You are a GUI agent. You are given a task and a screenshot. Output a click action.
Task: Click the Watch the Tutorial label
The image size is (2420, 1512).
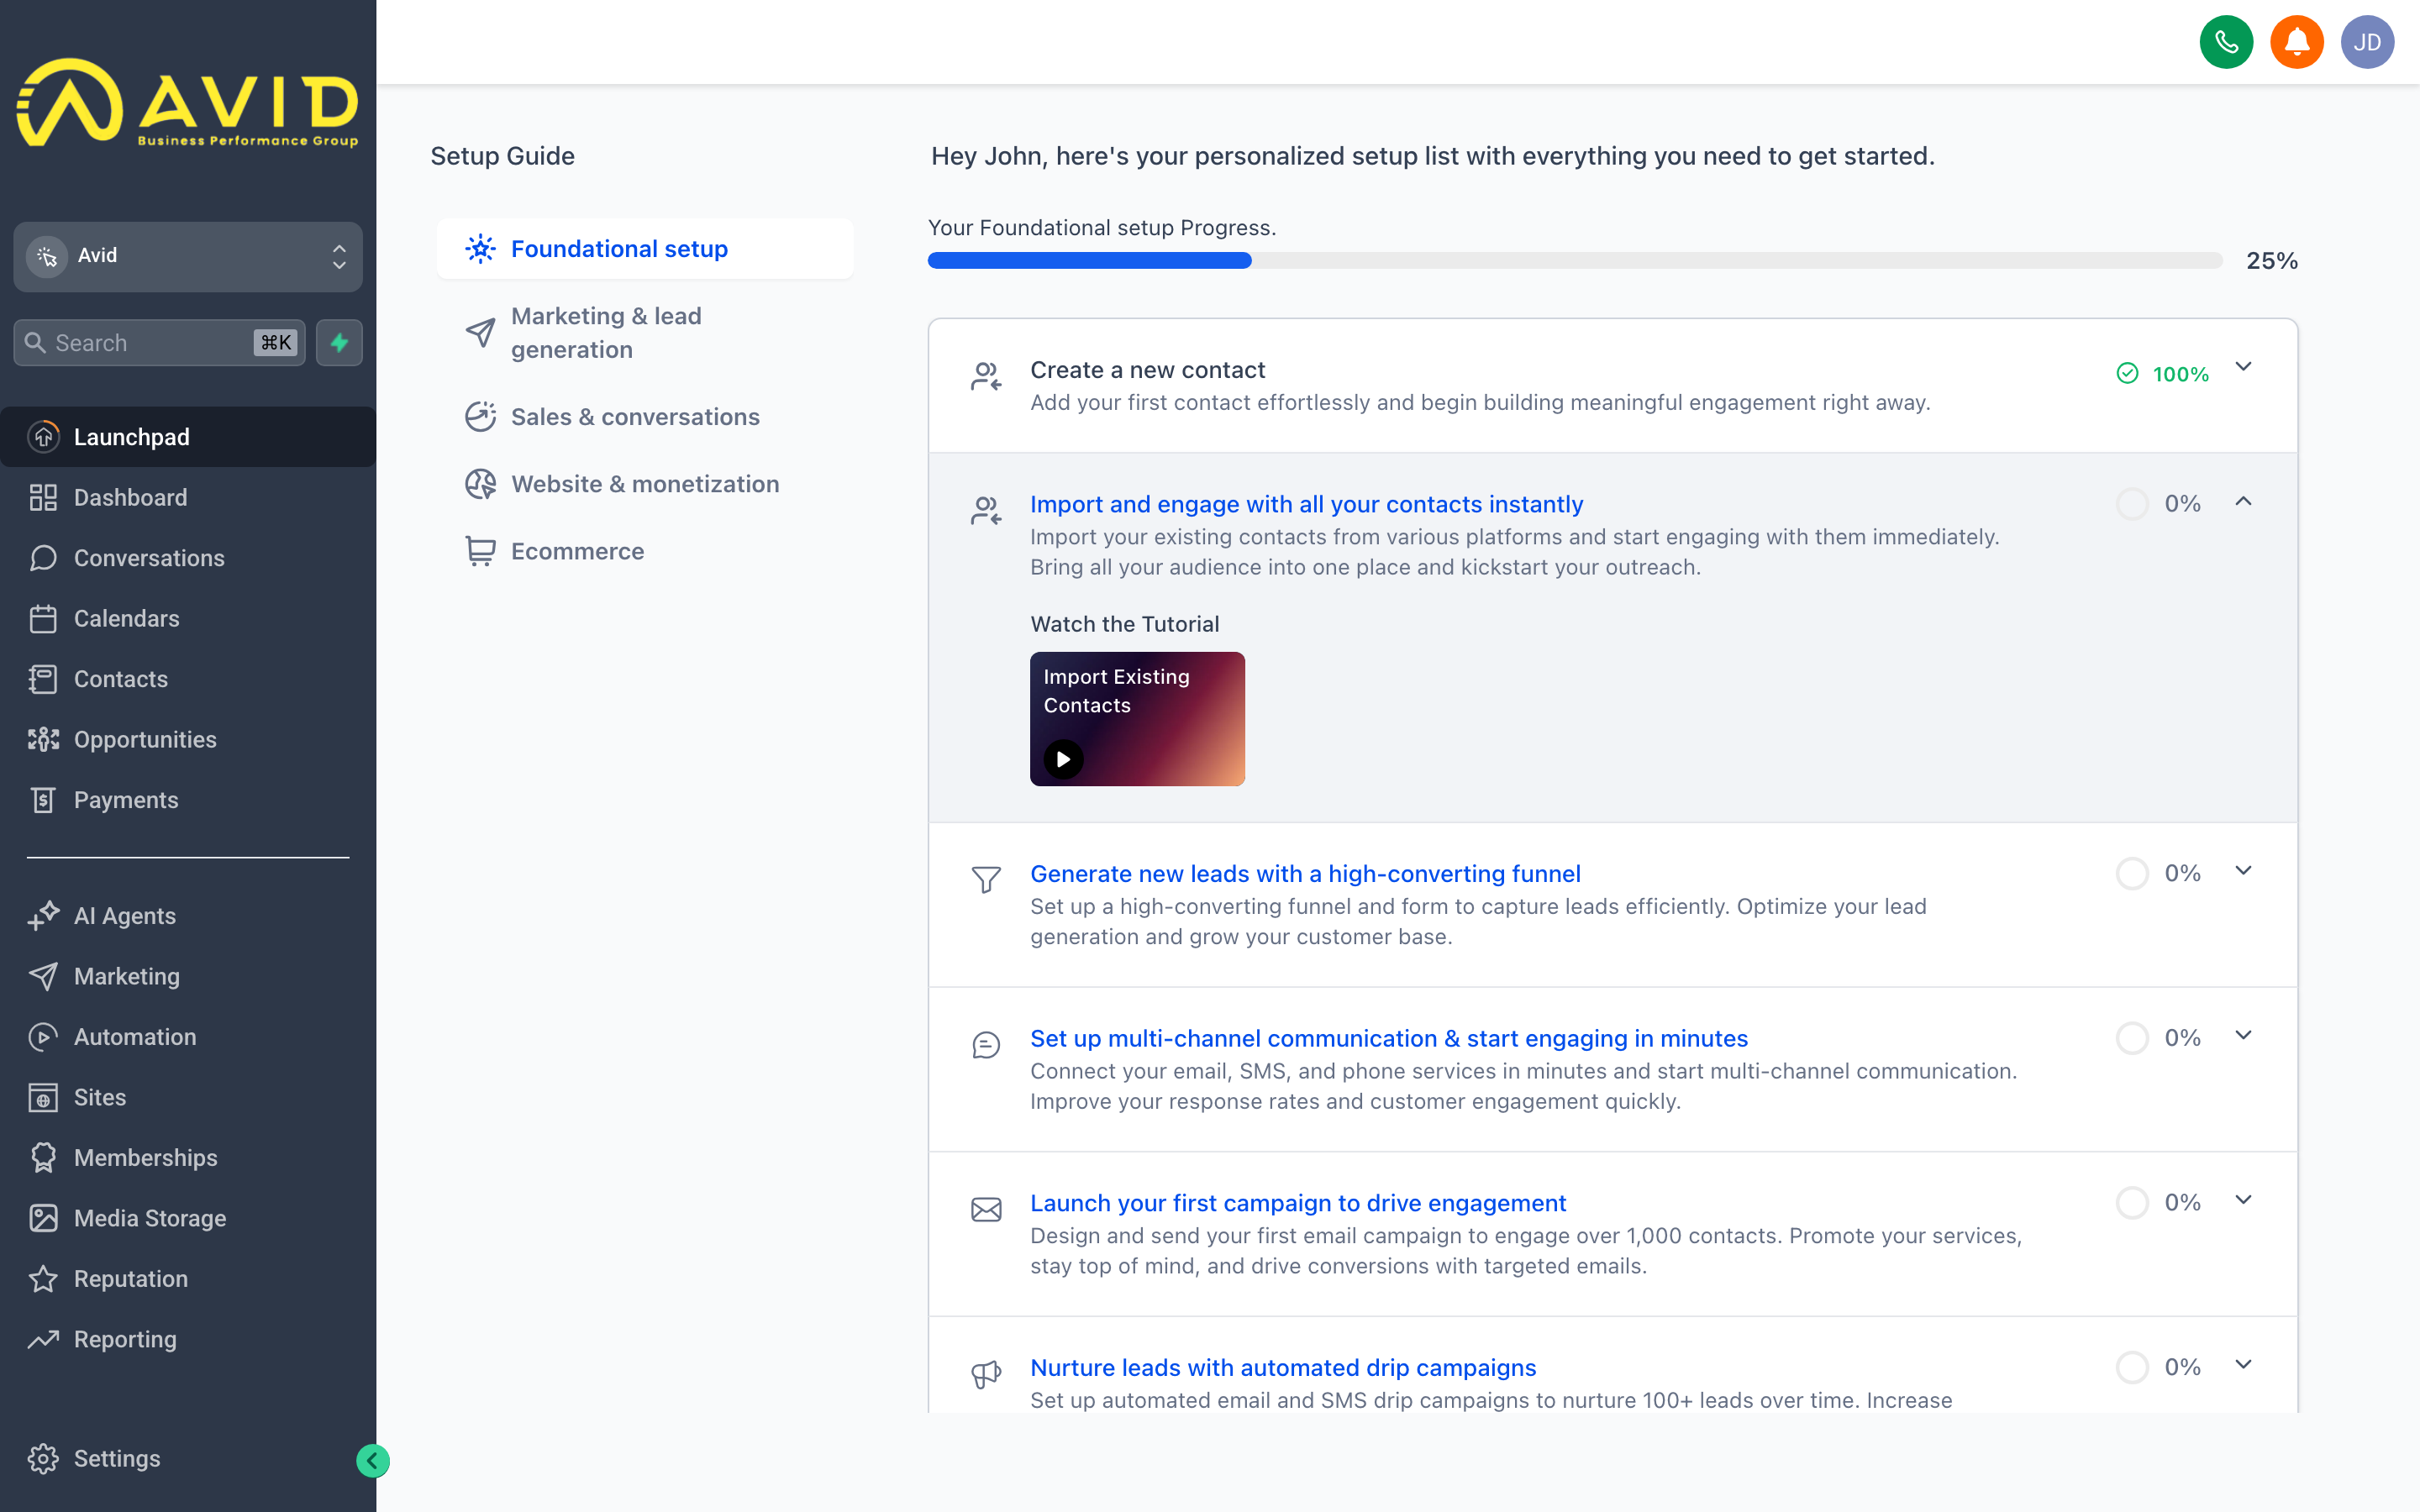(x=1124, y=624)
